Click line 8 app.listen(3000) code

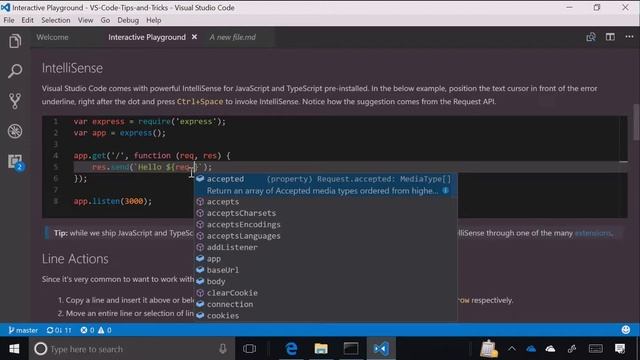(x=113, y=201)
